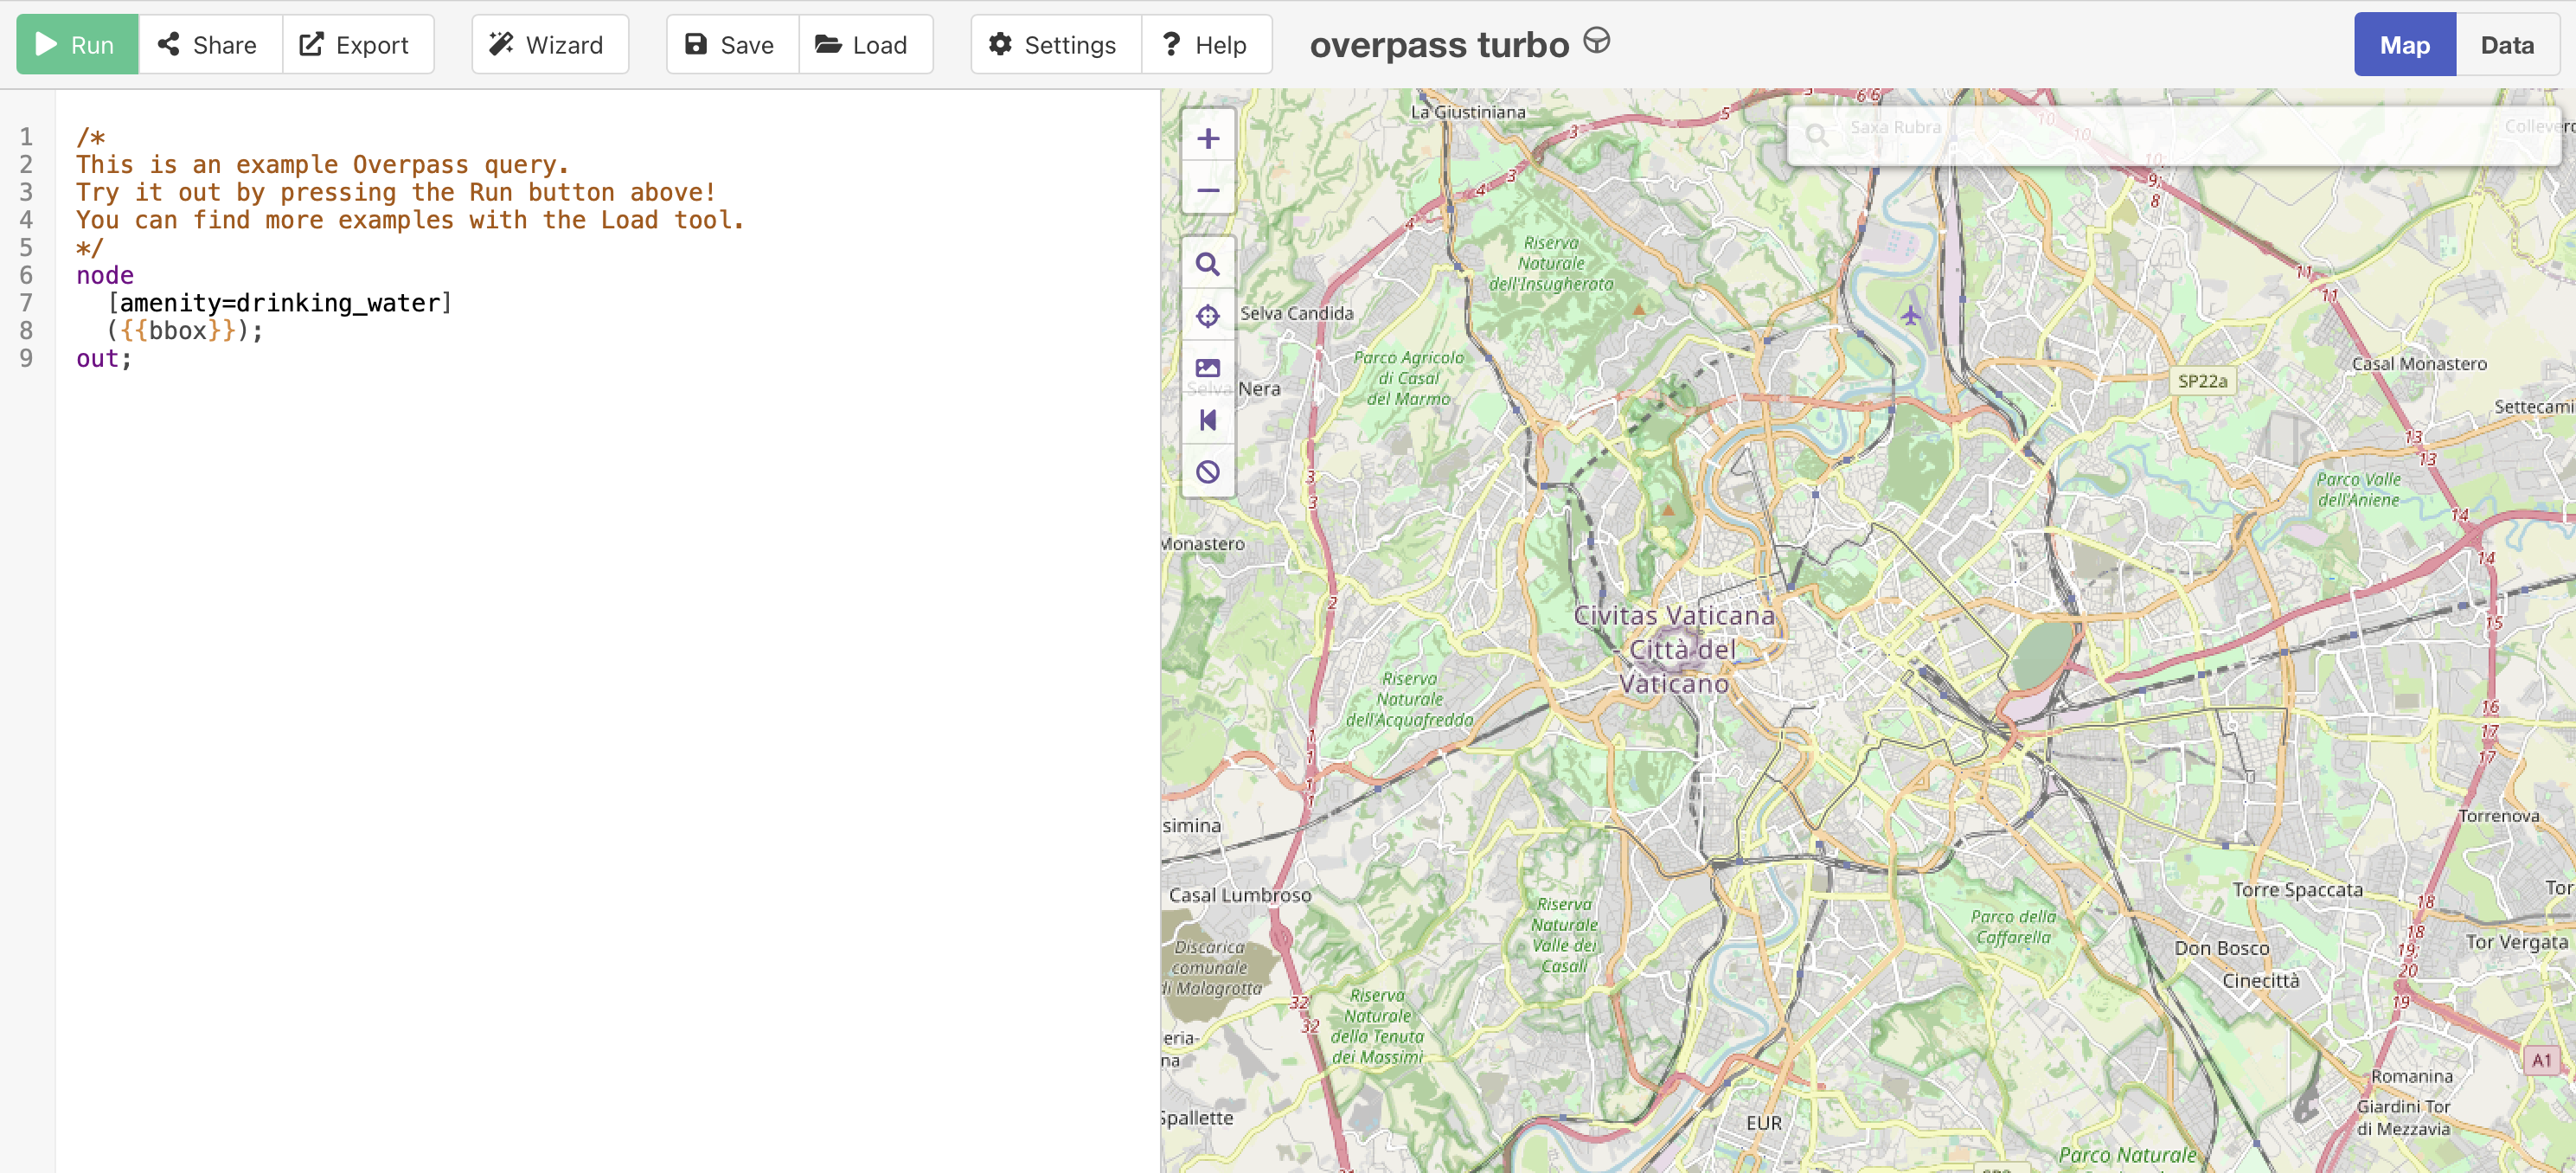2576x1173 pixels.
Task: Open the Help dialog
Action: point(1206,45)
